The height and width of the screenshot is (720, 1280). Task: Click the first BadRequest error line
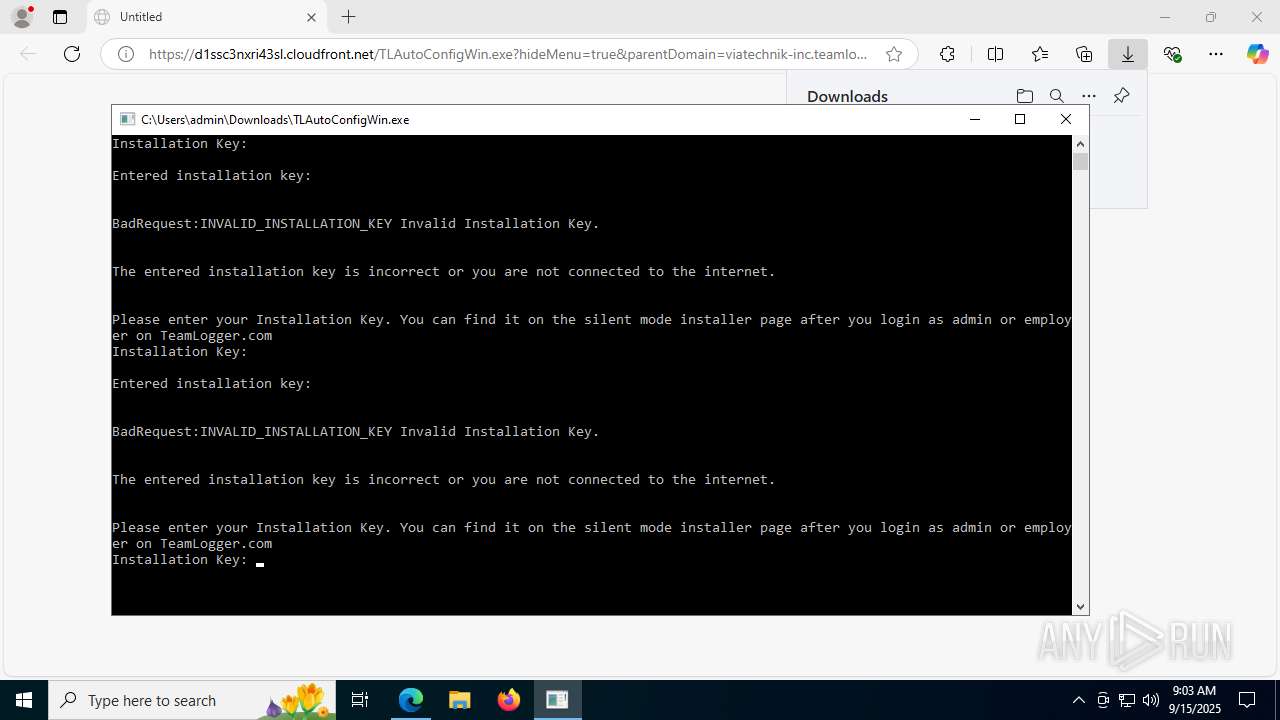coord(356,224)
